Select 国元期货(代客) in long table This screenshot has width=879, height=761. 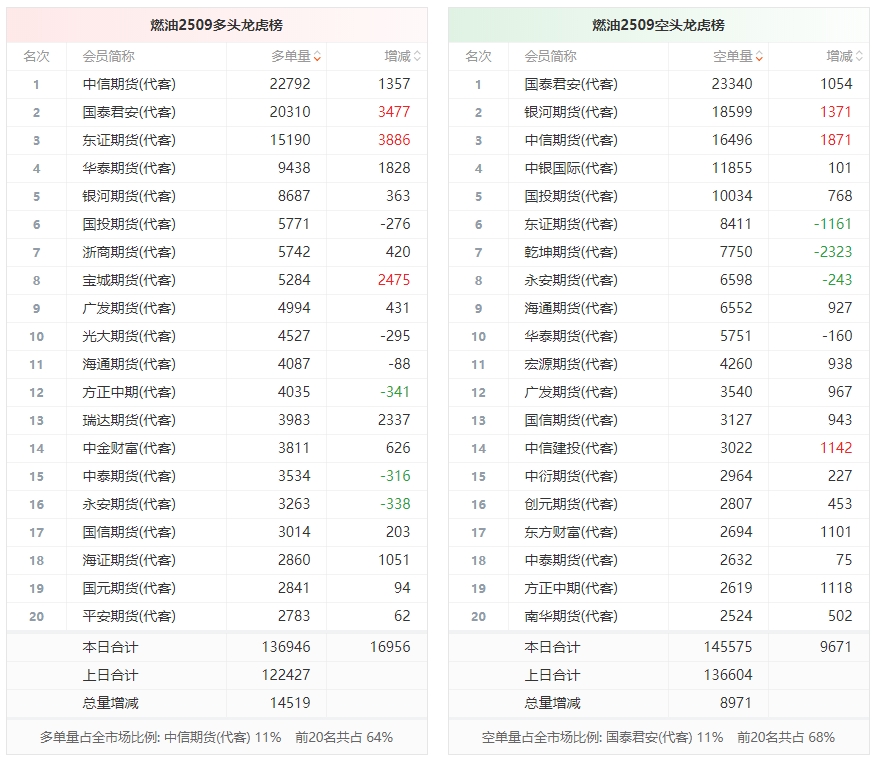[129, 588]
